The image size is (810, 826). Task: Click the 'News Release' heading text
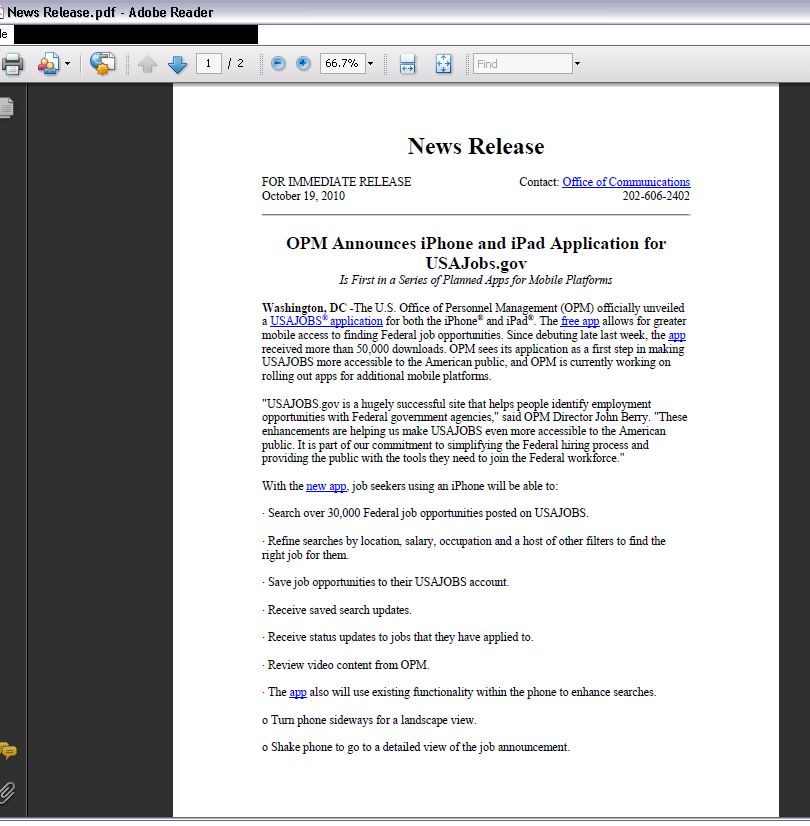[476, 146]
